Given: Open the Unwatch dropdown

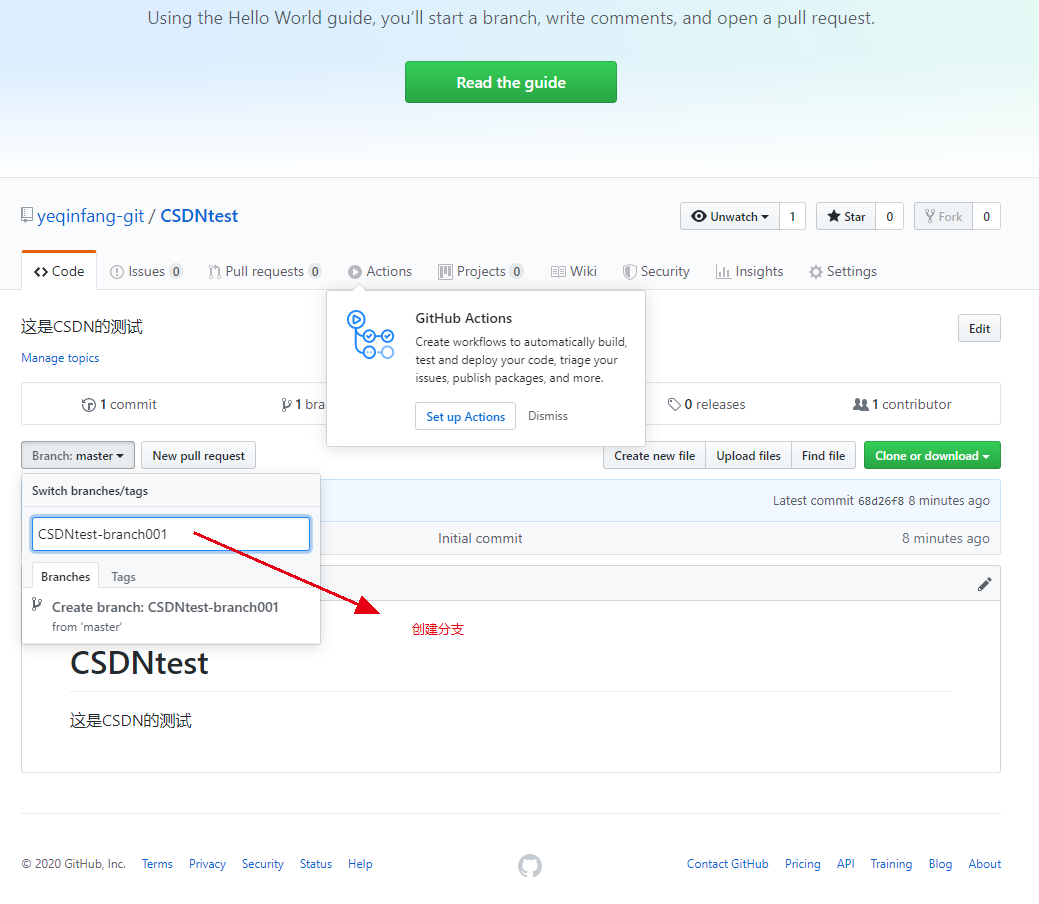Looking at the screenshot, I should (730, 217).
